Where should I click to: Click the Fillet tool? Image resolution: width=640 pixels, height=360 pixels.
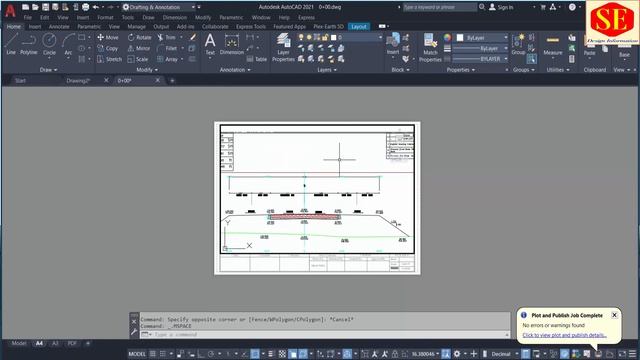167,48
